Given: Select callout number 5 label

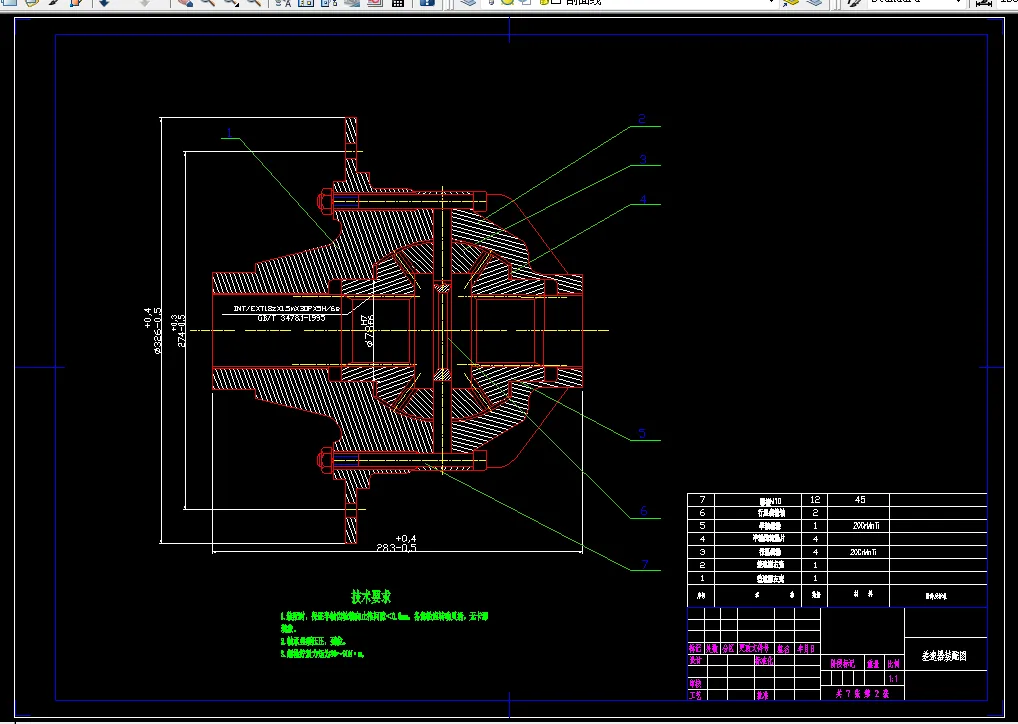Looking at the screenshot, I should pos(641,433).
